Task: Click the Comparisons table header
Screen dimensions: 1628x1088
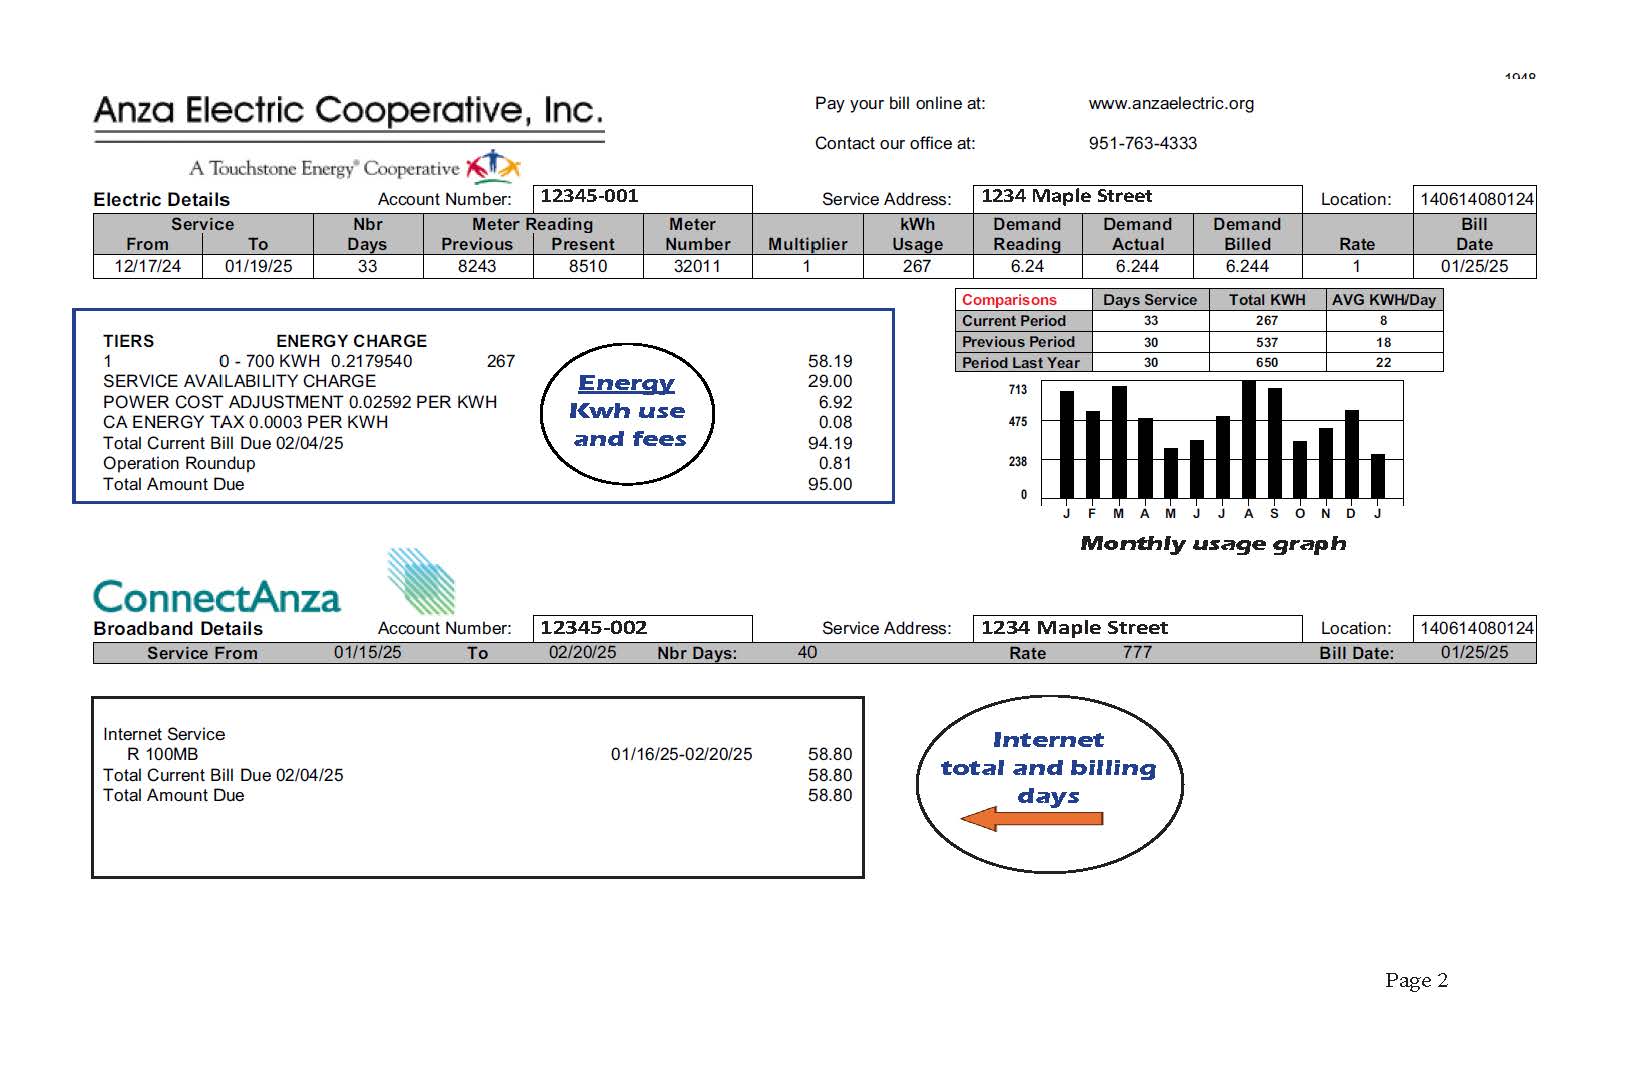Action: pyautogui.click(x=1008, y=299)
